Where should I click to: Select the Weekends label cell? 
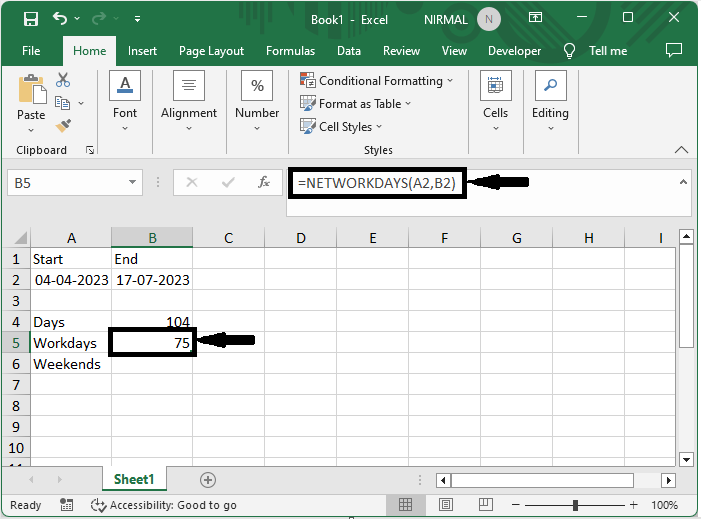click(x=71, y=364)
